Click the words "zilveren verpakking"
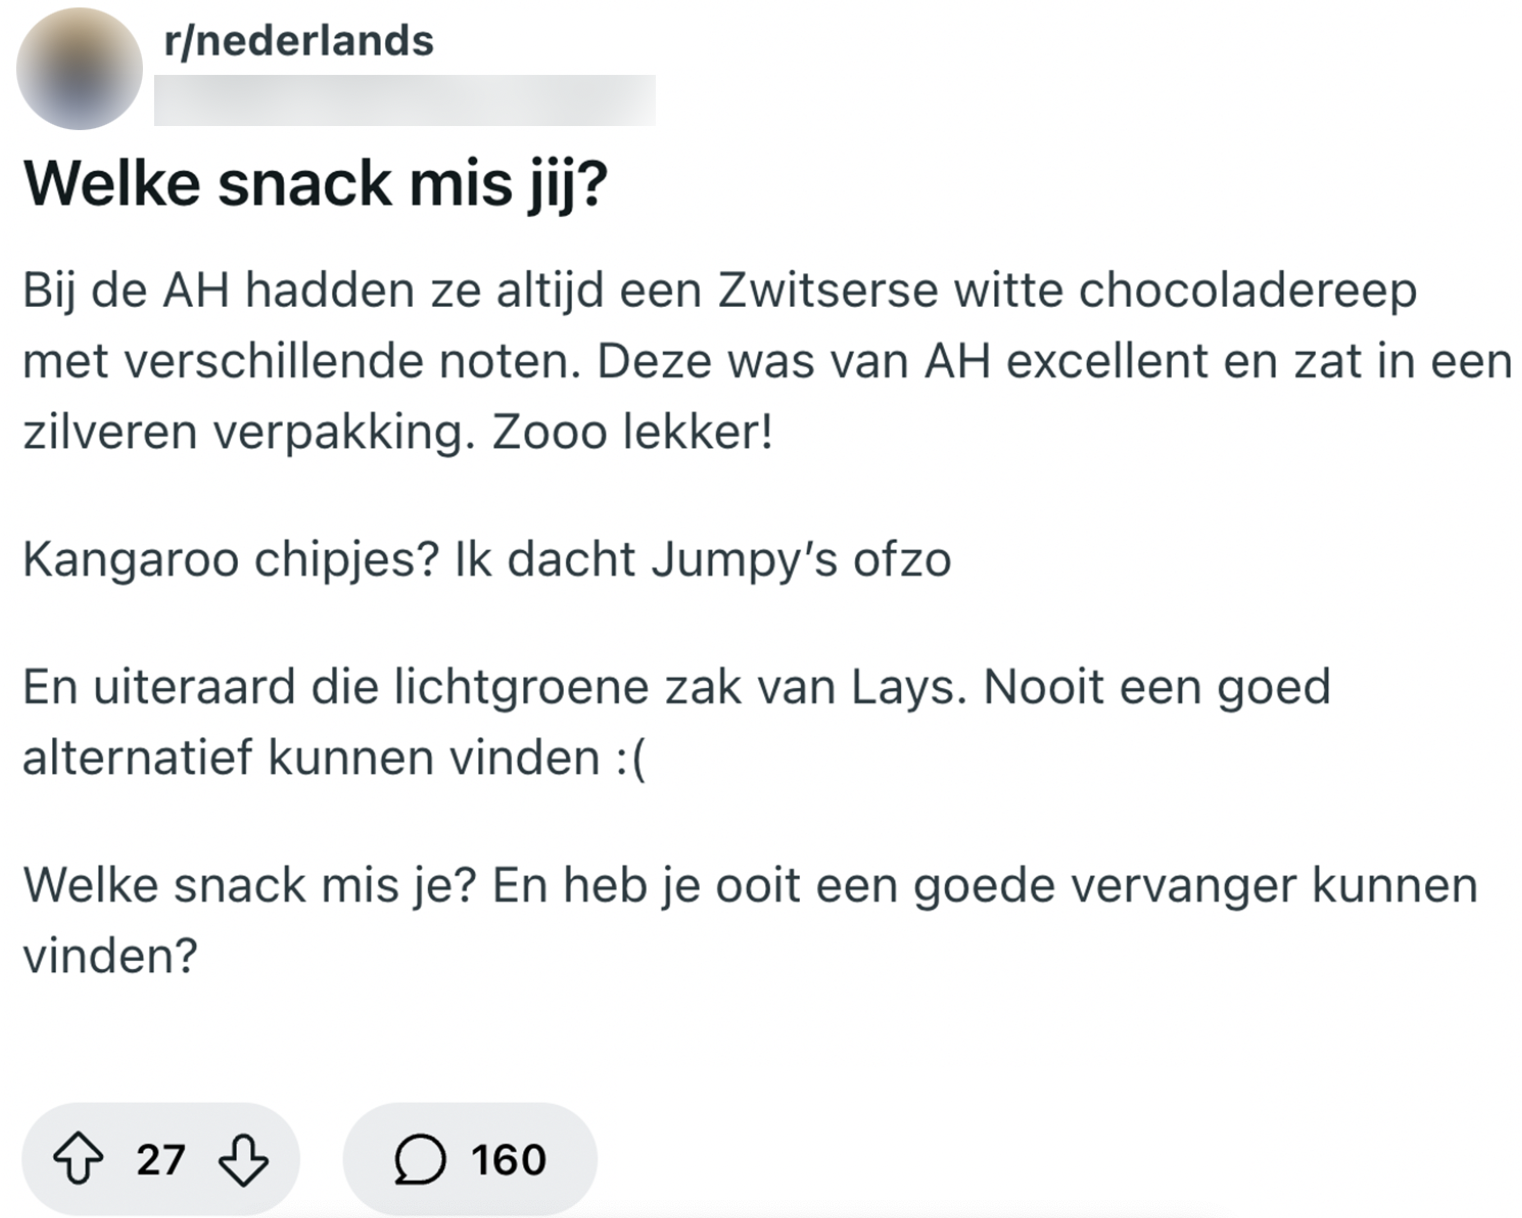Screen dimensions: 1522x1218 pos(247,433)
